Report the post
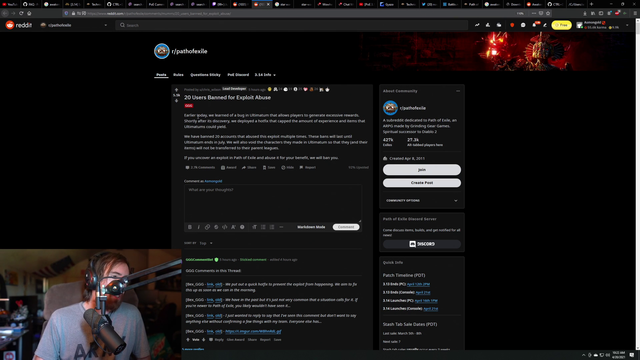The width and height of the screenshot is (640, 360). tap(308, 167)
